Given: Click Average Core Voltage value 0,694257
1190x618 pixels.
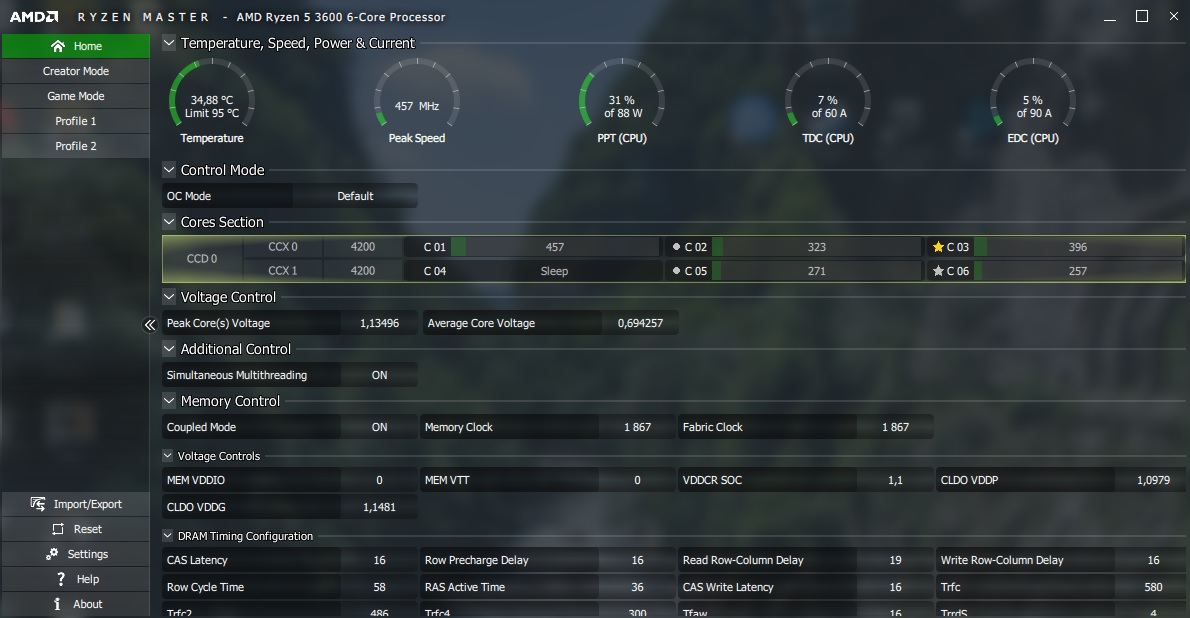Looking at the screenshot, I should pos(641,323).
